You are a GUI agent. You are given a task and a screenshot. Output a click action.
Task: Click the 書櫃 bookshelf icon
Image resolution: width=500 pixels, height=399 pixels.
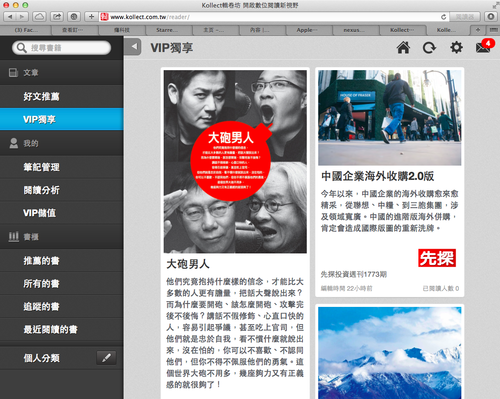(13, 237)
